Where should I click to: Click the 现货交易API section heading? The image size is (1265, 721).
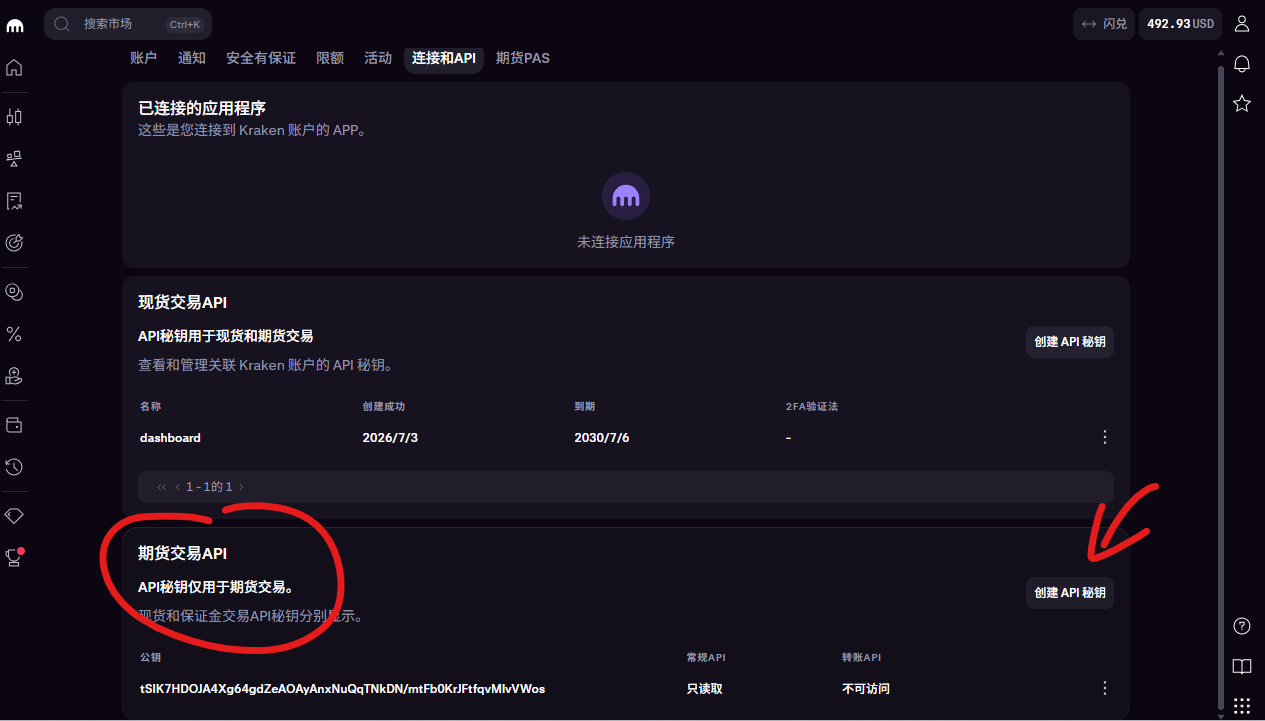tap(183, 302)
